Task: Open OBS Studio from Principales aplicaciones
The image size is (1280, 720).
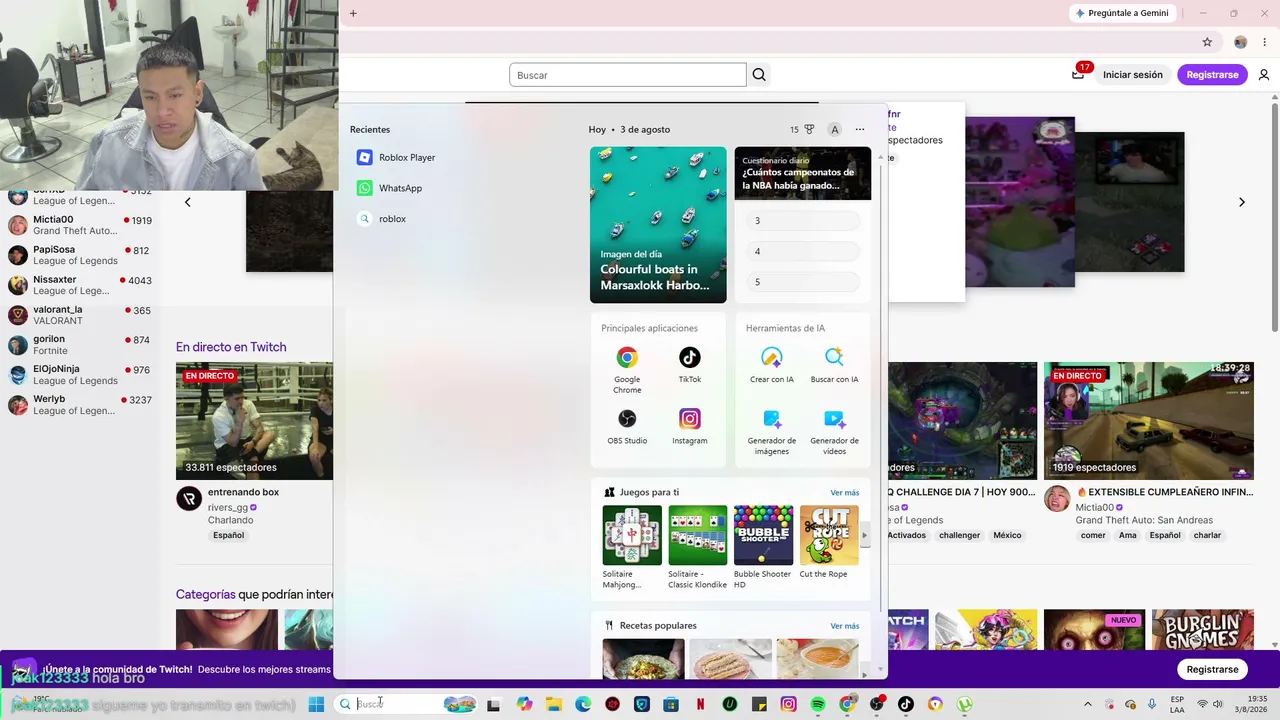Action: click(627, 426)
